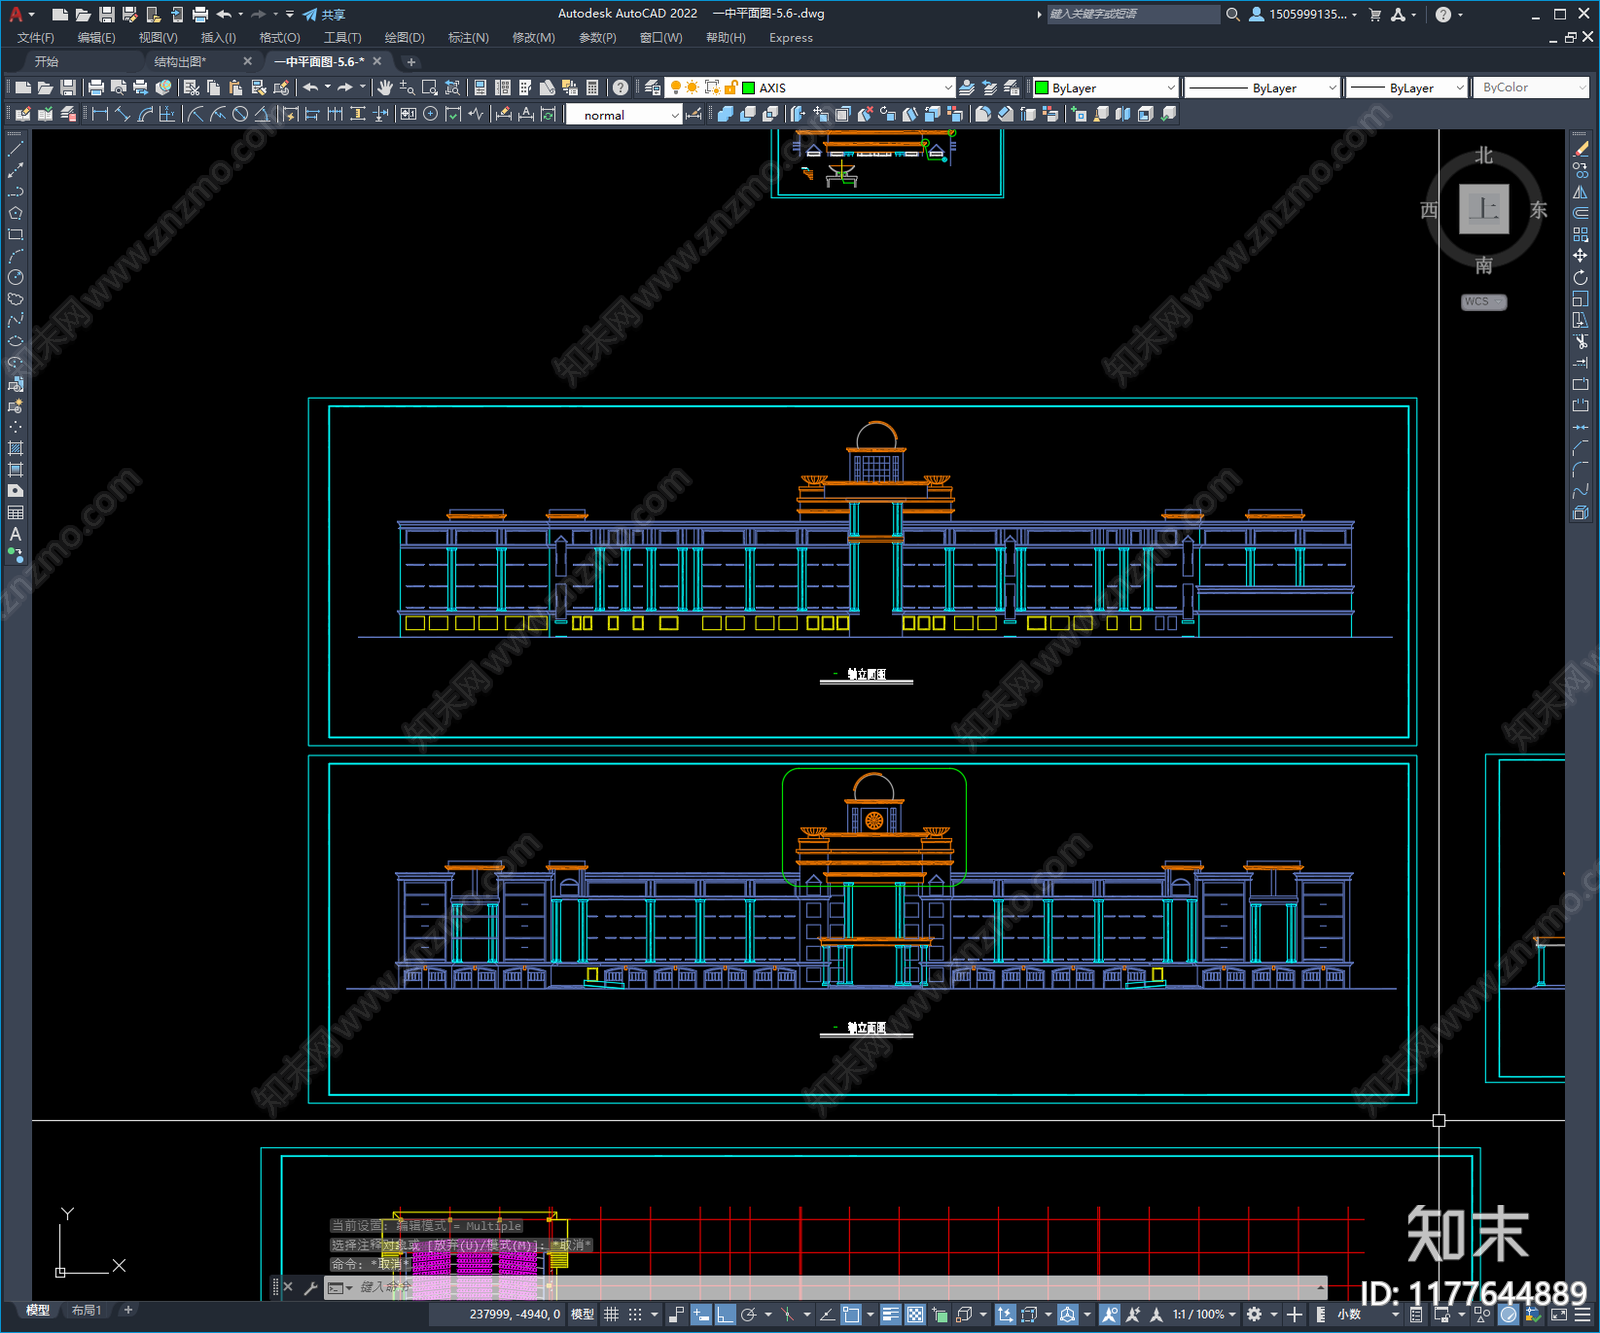The height and width of the screenshot is (1333, 1600).
Task: Click the Undo arrow in the standard toolbar
Action: [x=310, y=88]
